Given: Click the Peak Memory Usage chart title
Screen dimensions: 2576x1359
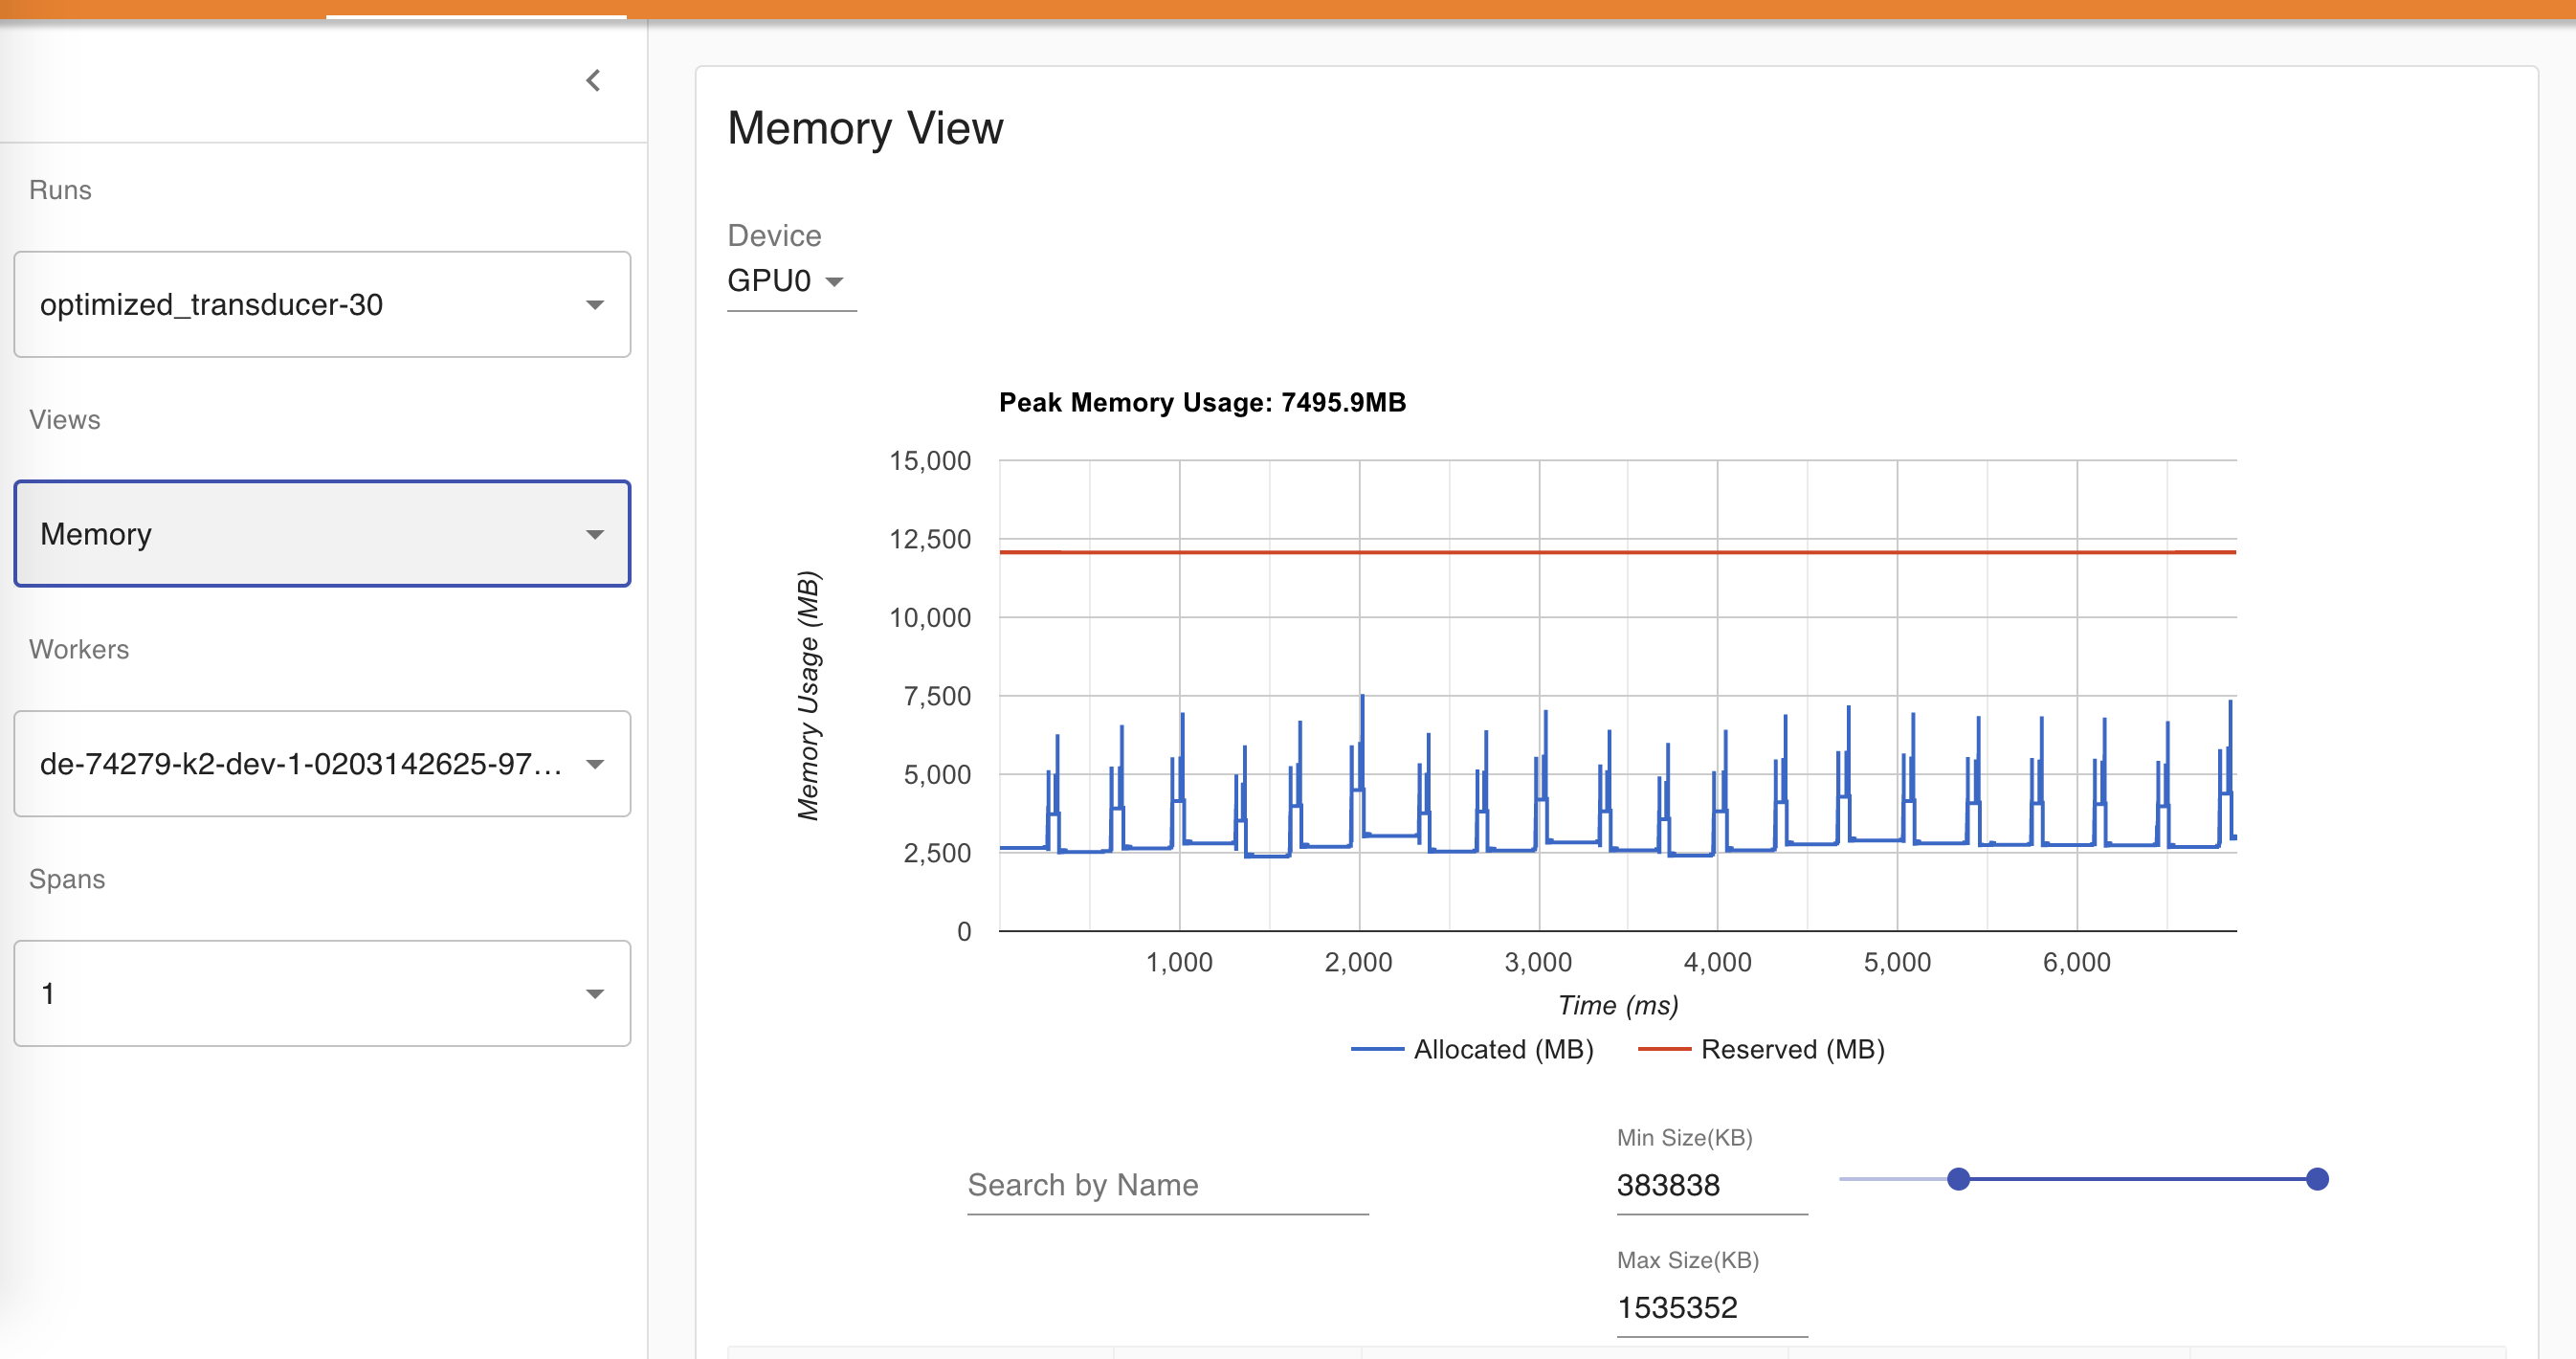Looking at the screenshot, I should coord(1202,402).
